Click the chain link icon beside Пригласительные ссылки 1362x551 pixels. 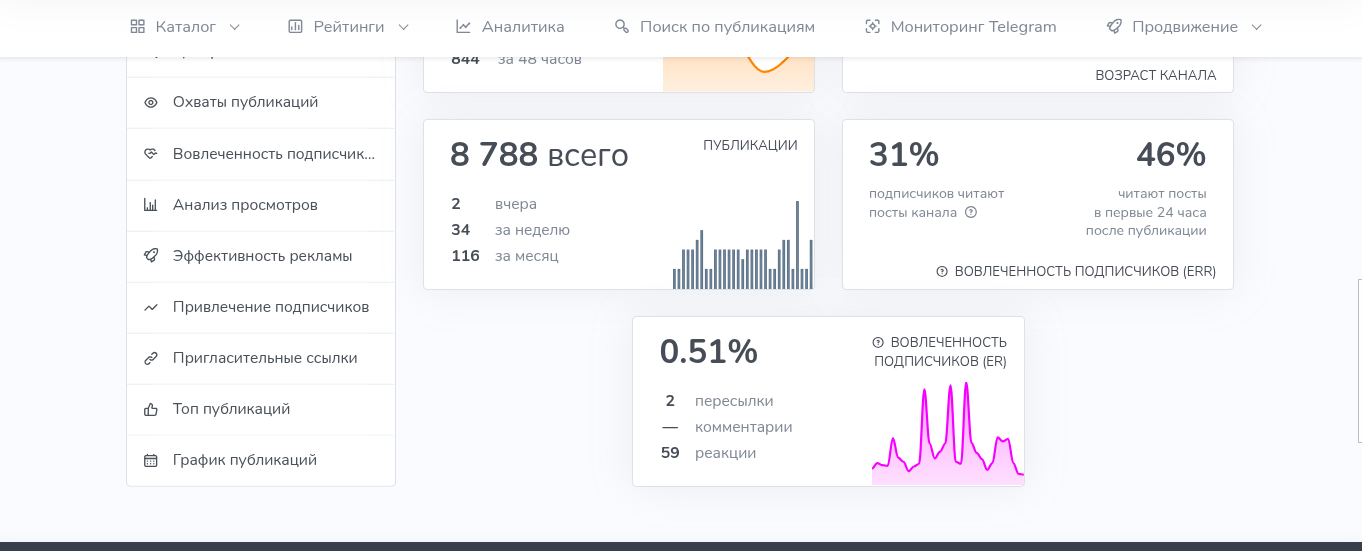coord(151,358)
